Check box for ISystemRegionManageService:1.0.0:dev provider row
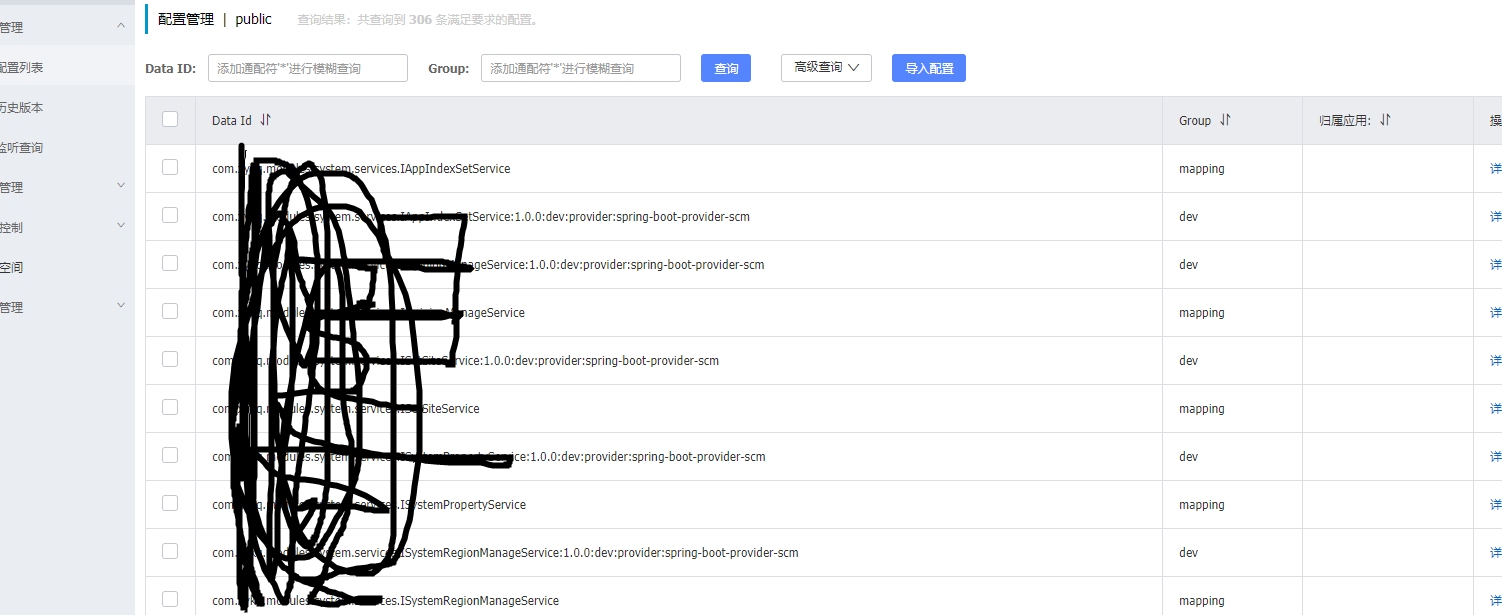This screenshot has height=615, width=1502. (x=170, y=551)
